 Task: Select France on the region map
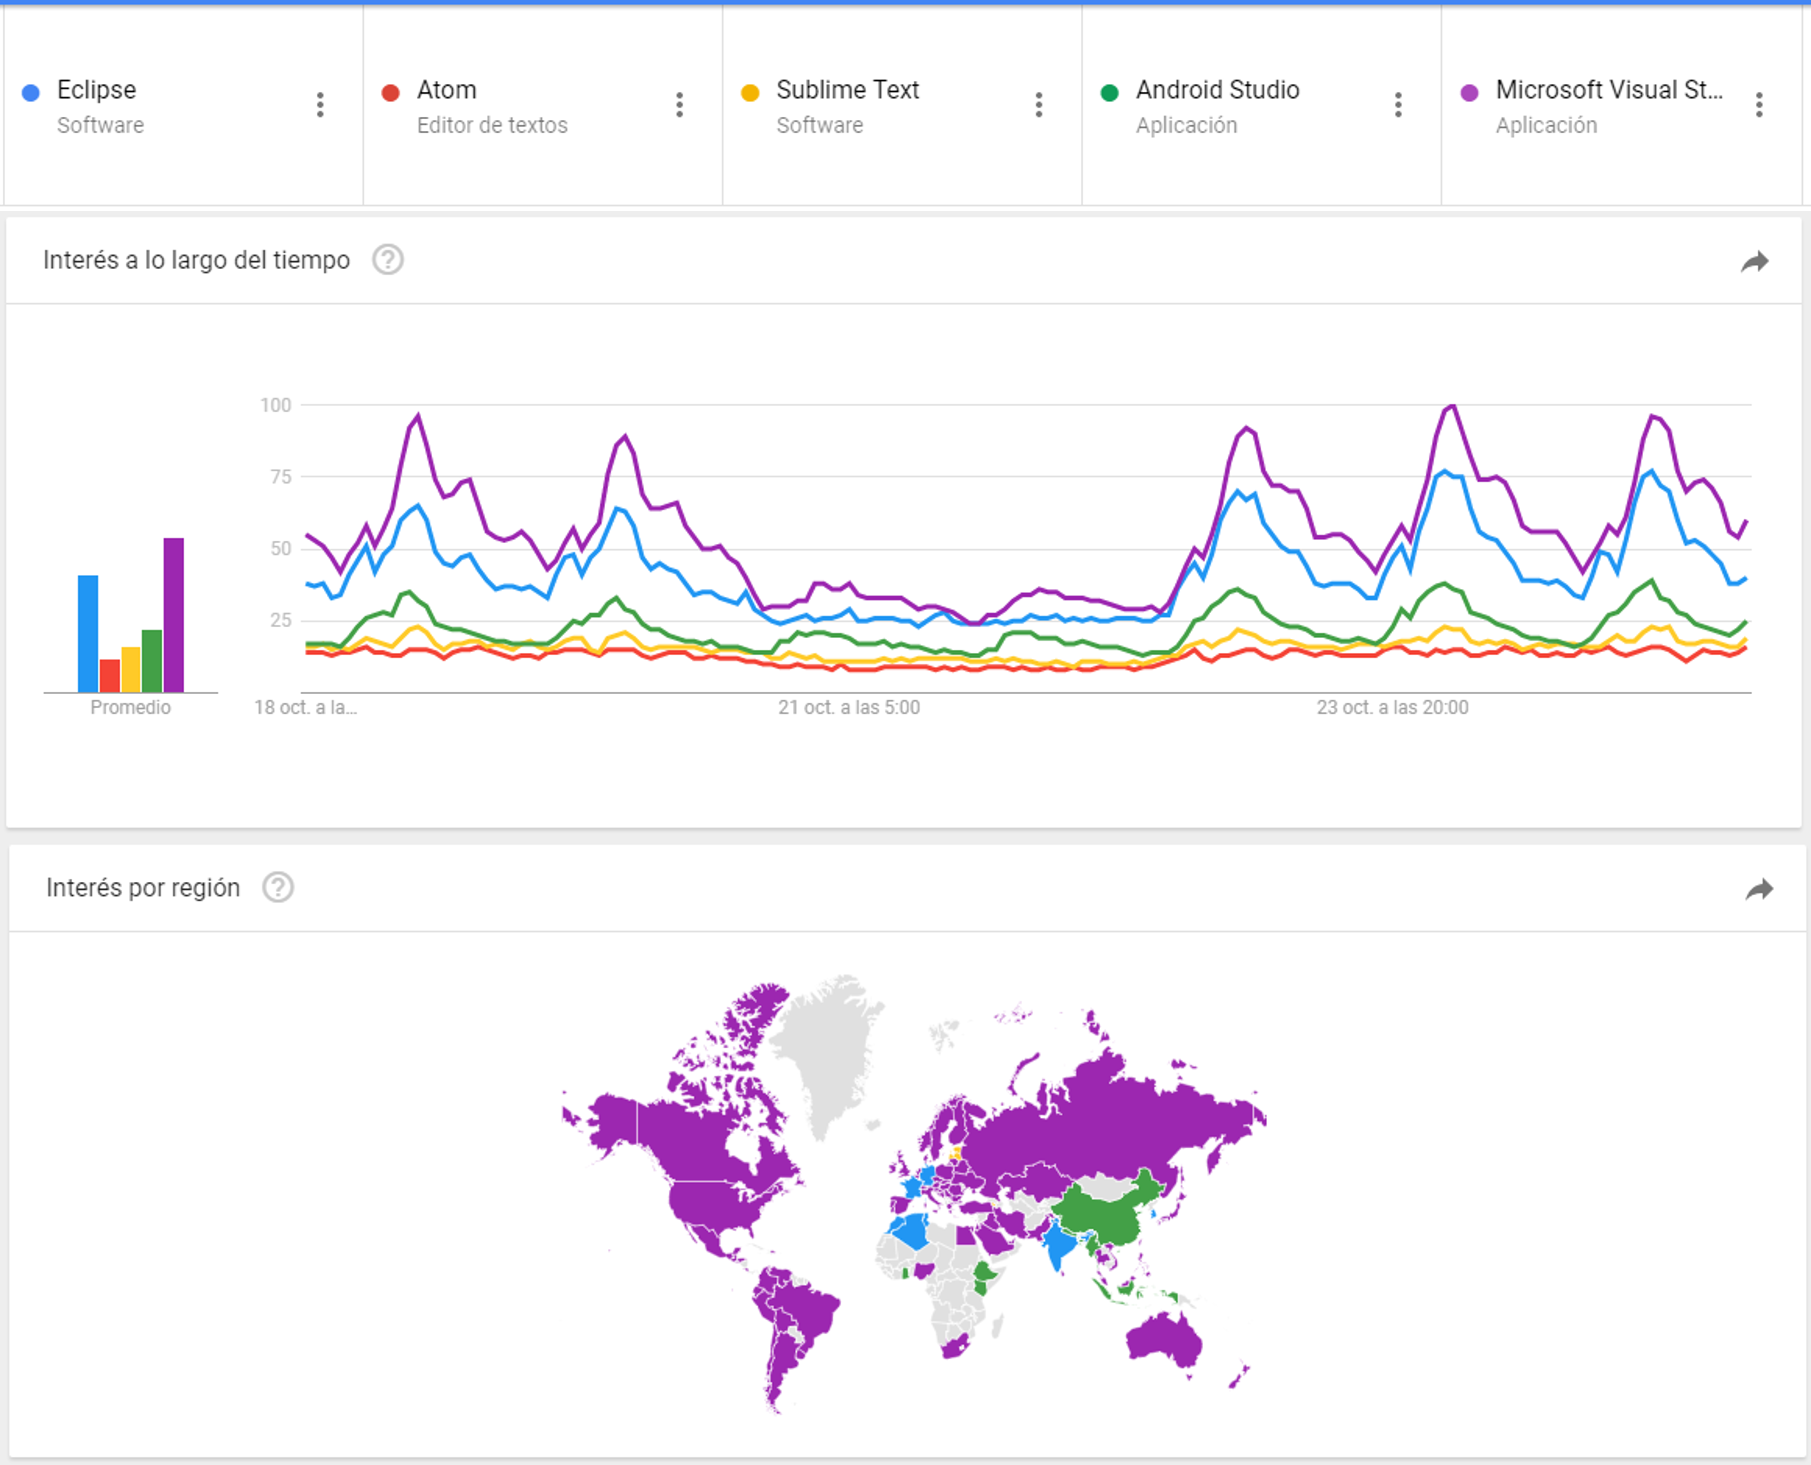pos(913,1188)
